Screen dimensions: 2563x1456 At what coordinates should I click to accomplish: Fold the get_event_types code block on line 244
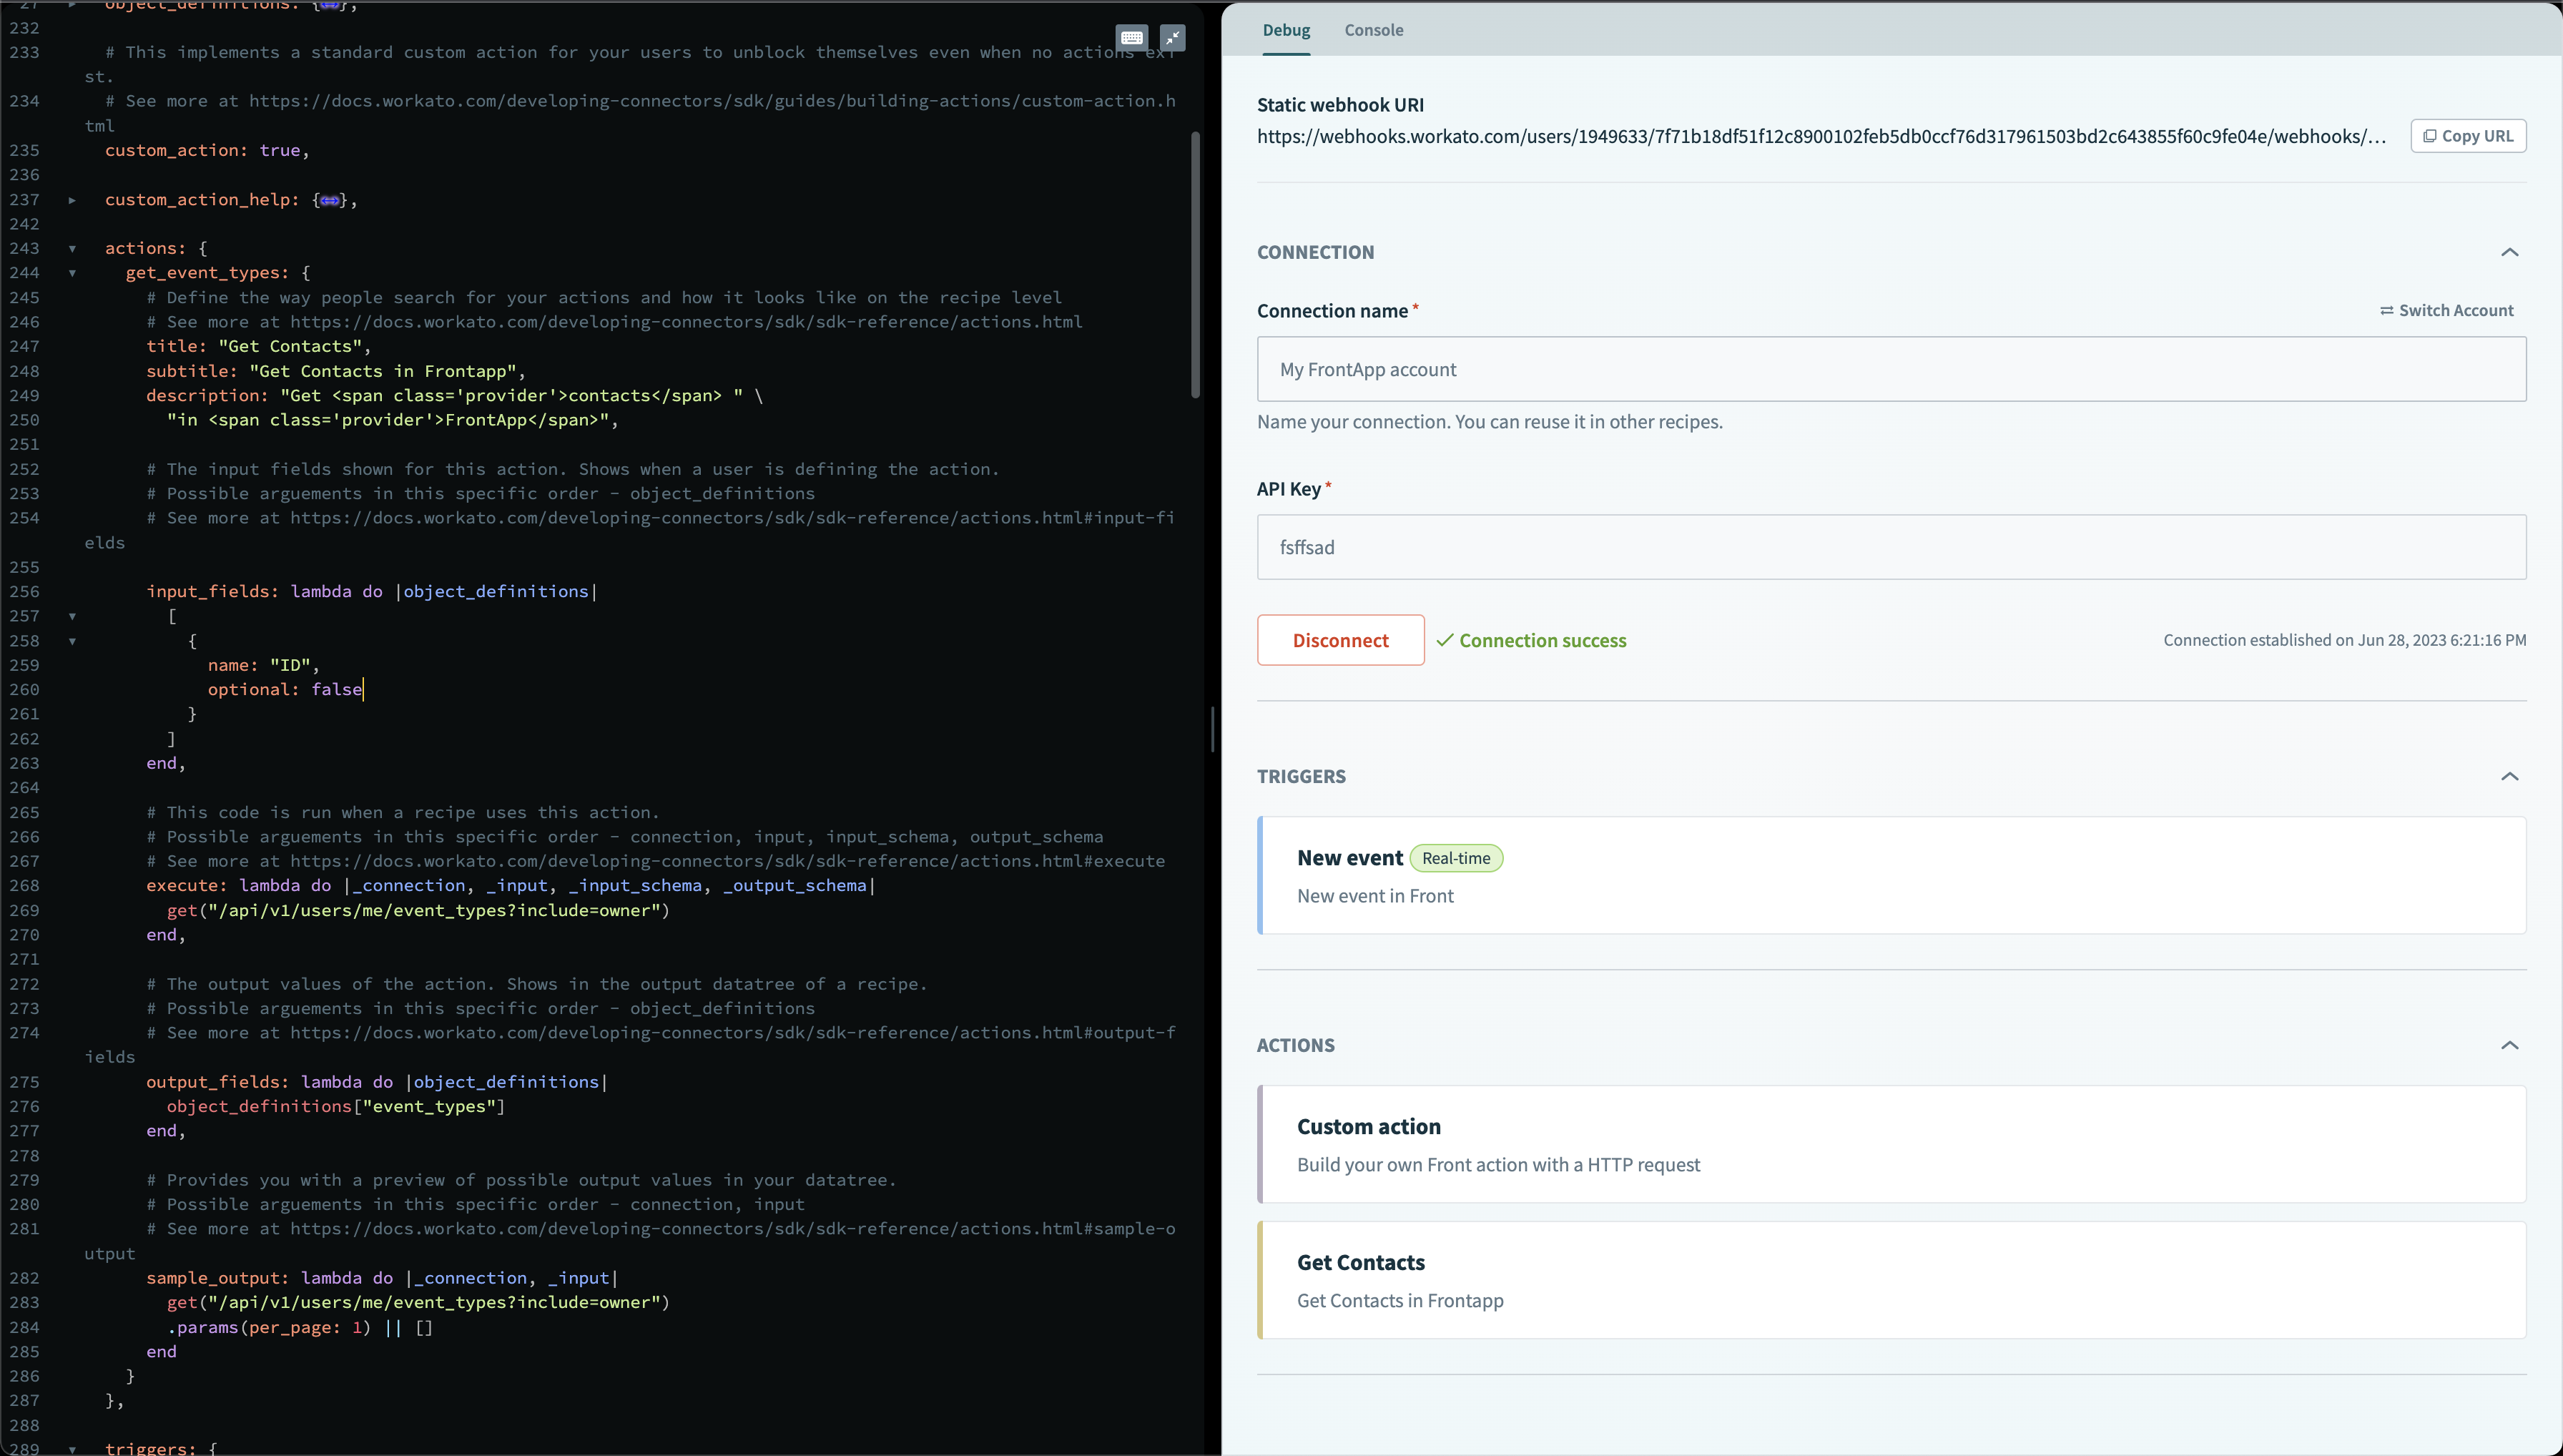coord(73,273)
